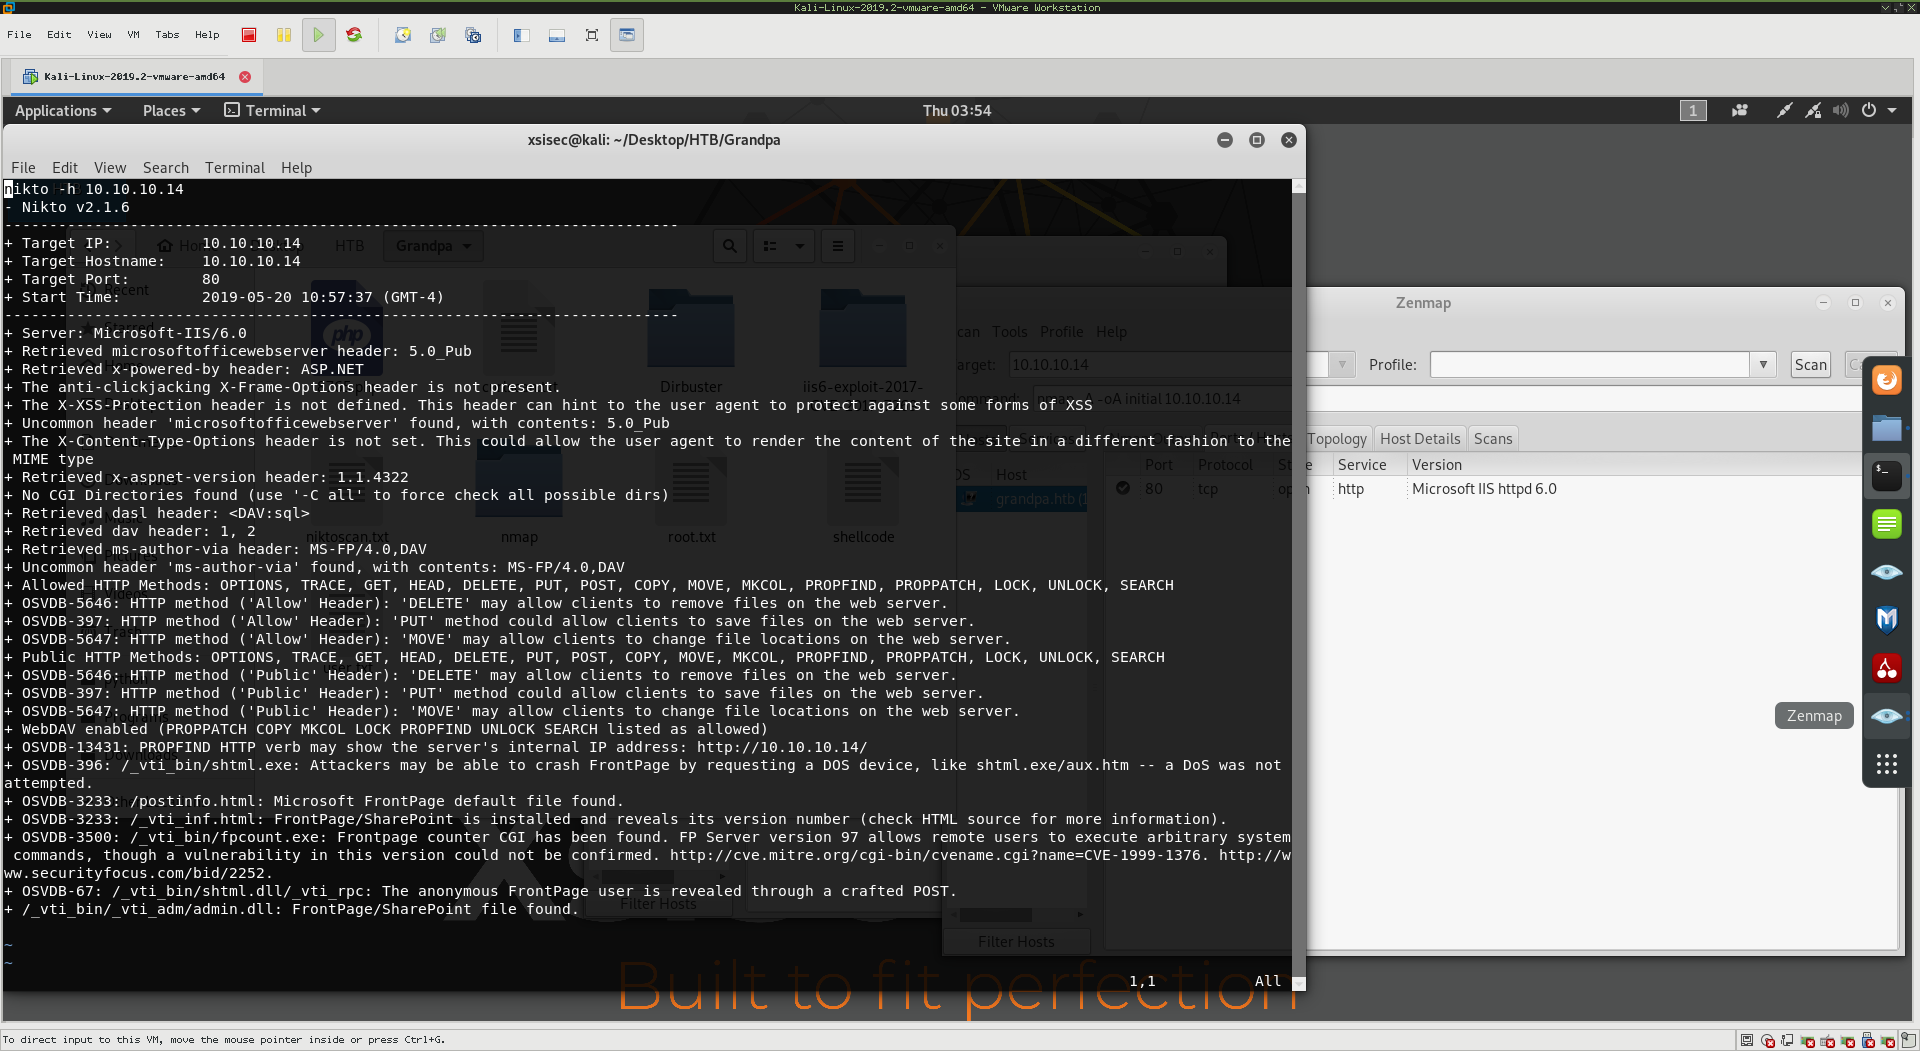Switch to the Scans tab in Zenmap
Image resolution: width=1920 pixels, height=1051 pixels.
(1493, 439)
